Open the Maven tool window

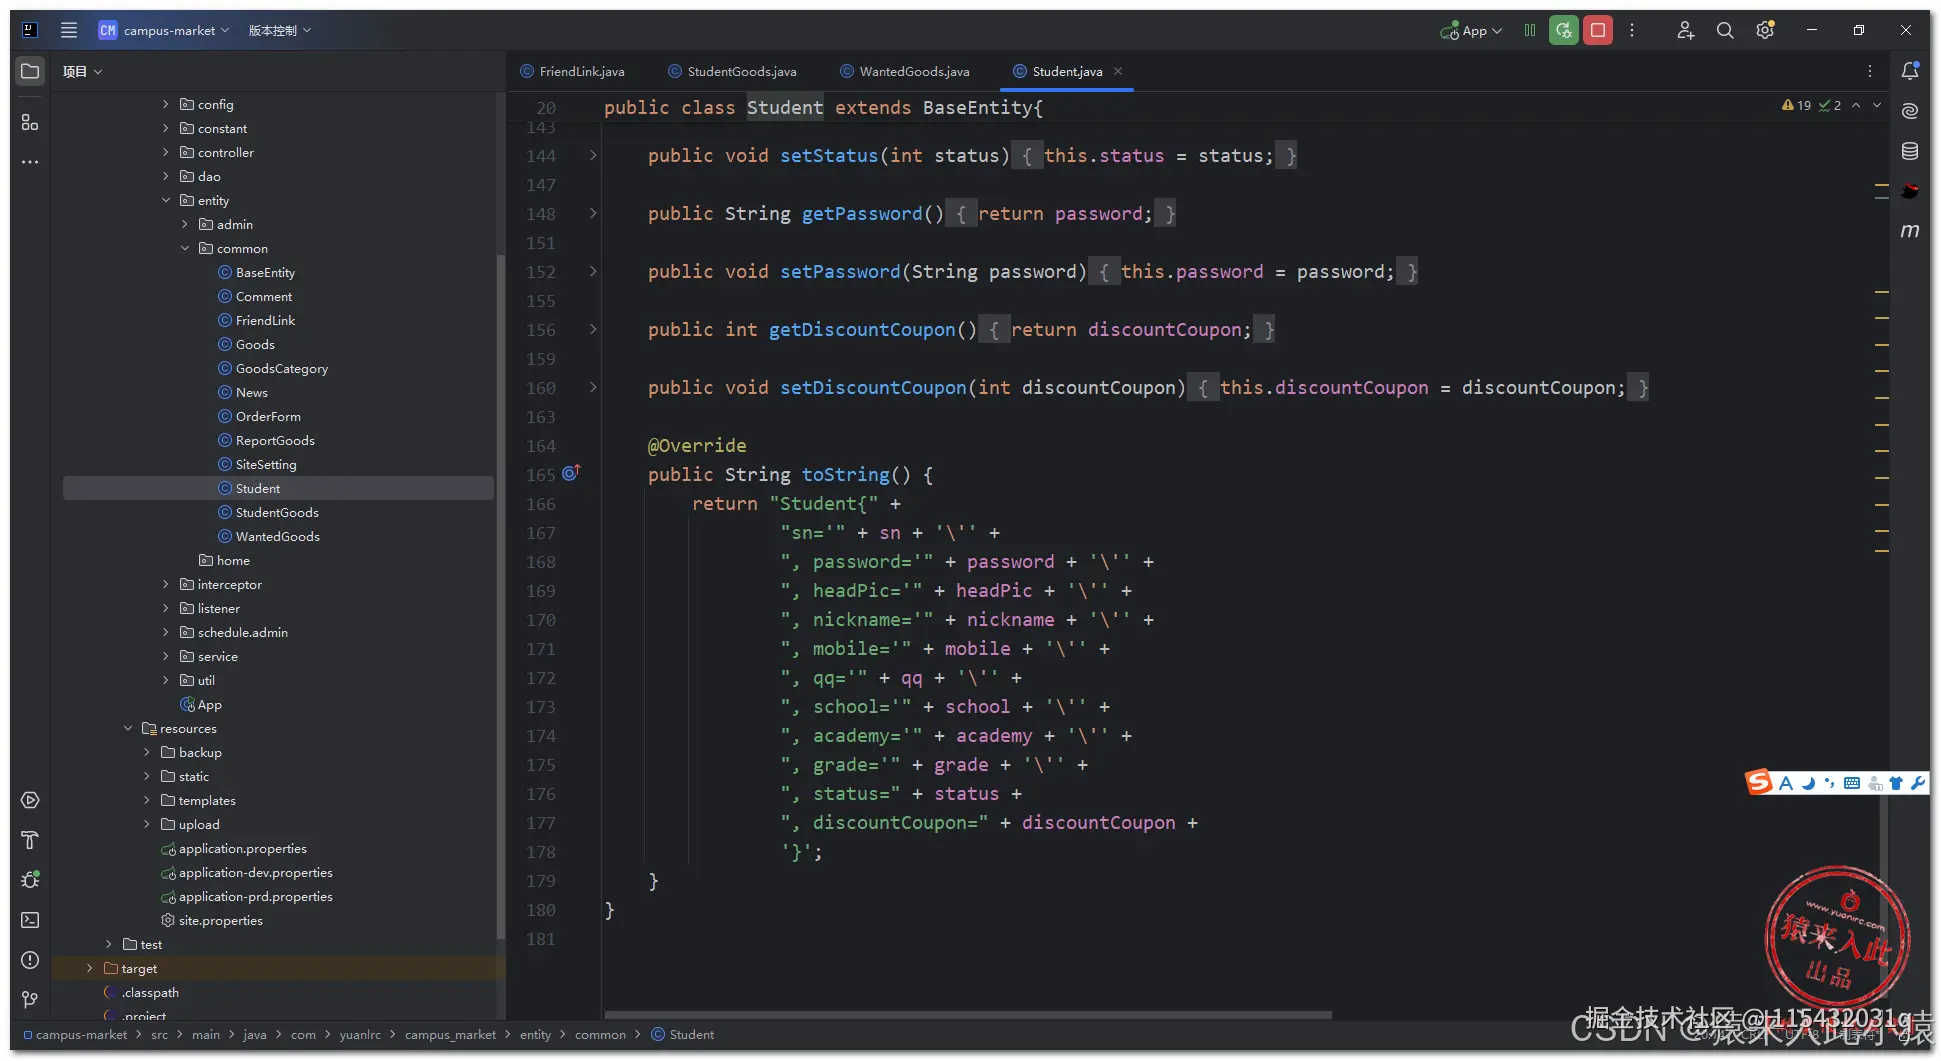point(1910,231)
